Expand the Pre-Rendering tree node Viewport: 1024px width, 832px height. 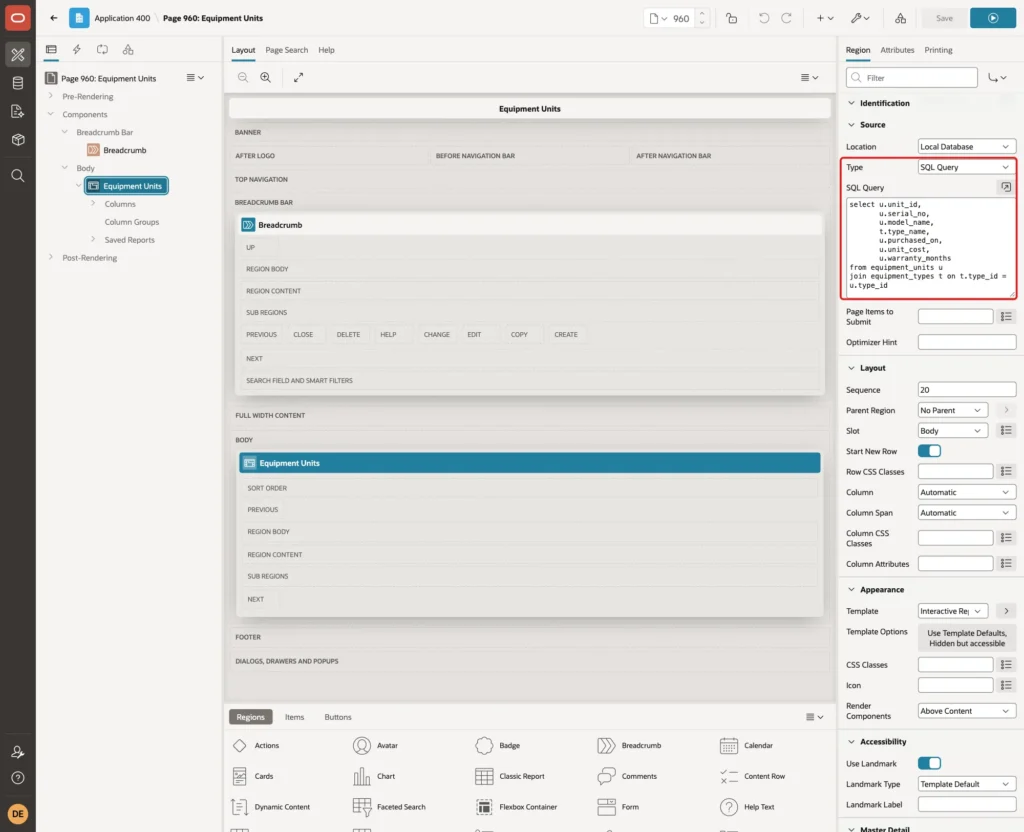(x=51, y=96)
